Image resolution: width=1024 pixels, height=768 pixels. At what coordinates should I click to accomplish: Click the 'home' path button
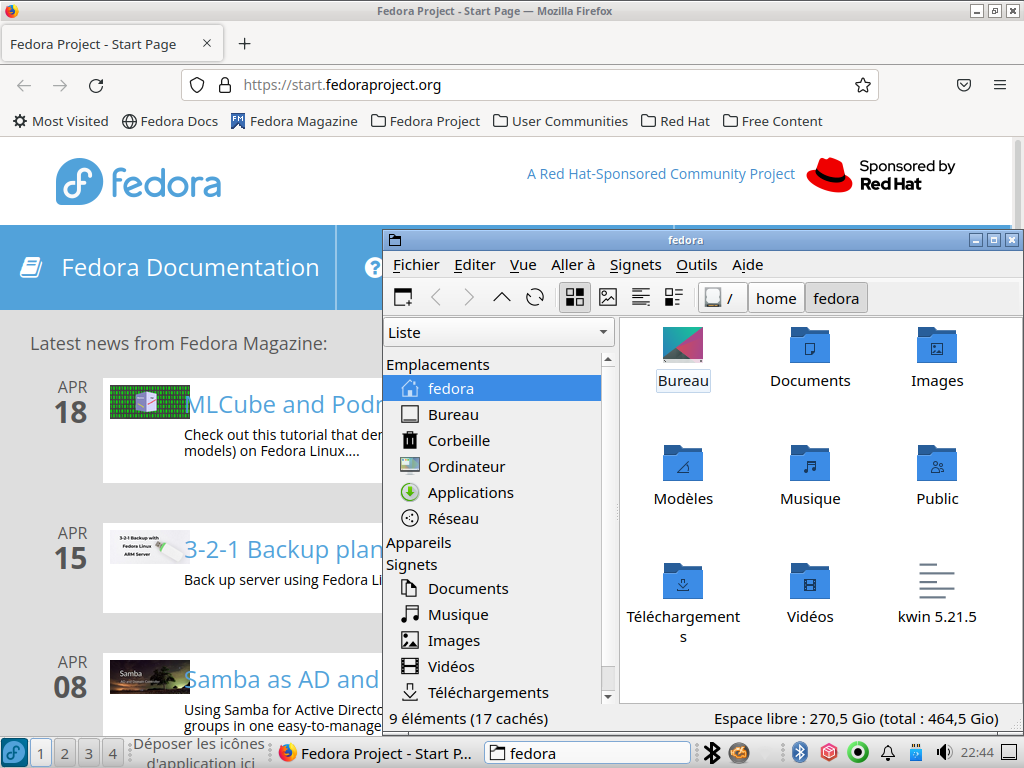776,298
